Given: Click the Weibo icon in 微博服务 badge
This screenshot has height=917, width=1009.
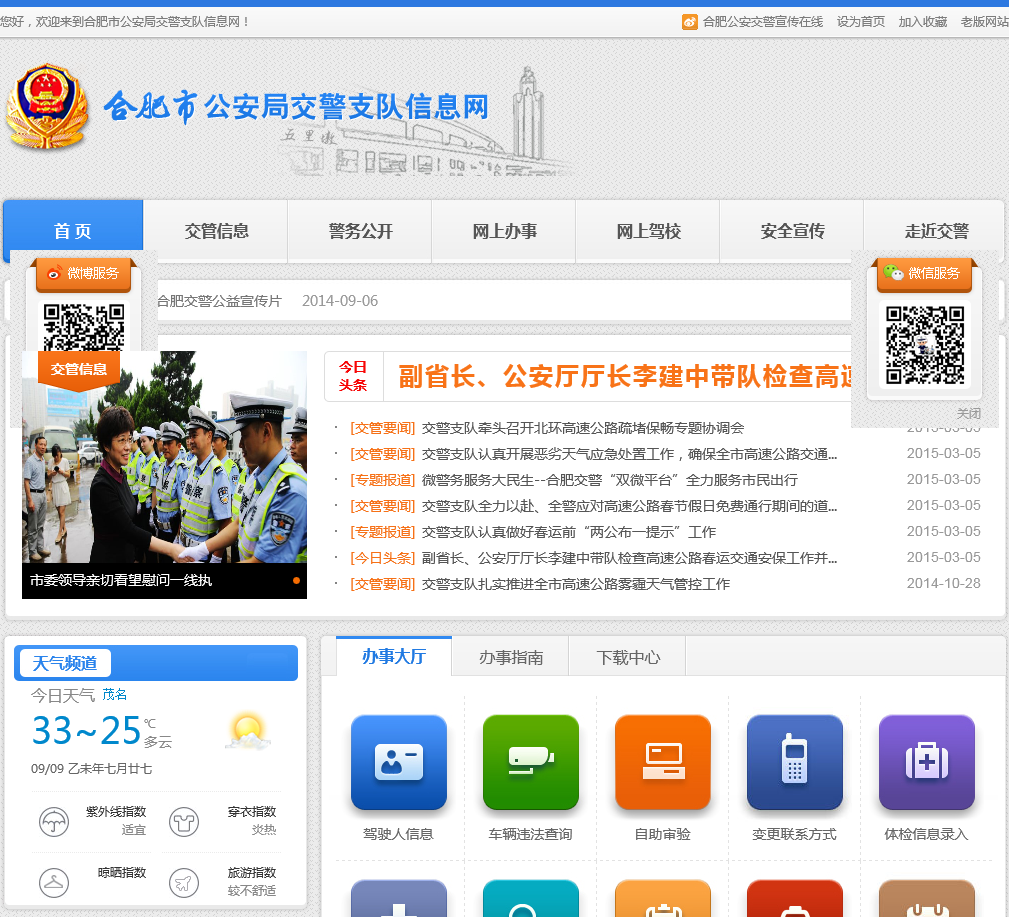Looking at the screenshot, I should pos(55,273).
